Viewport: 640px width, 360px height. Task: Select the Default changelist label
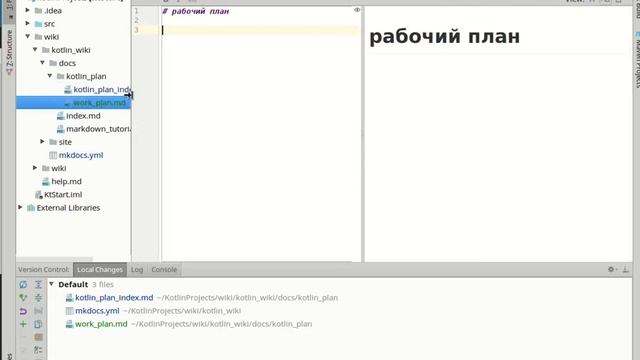click(73, 284)
